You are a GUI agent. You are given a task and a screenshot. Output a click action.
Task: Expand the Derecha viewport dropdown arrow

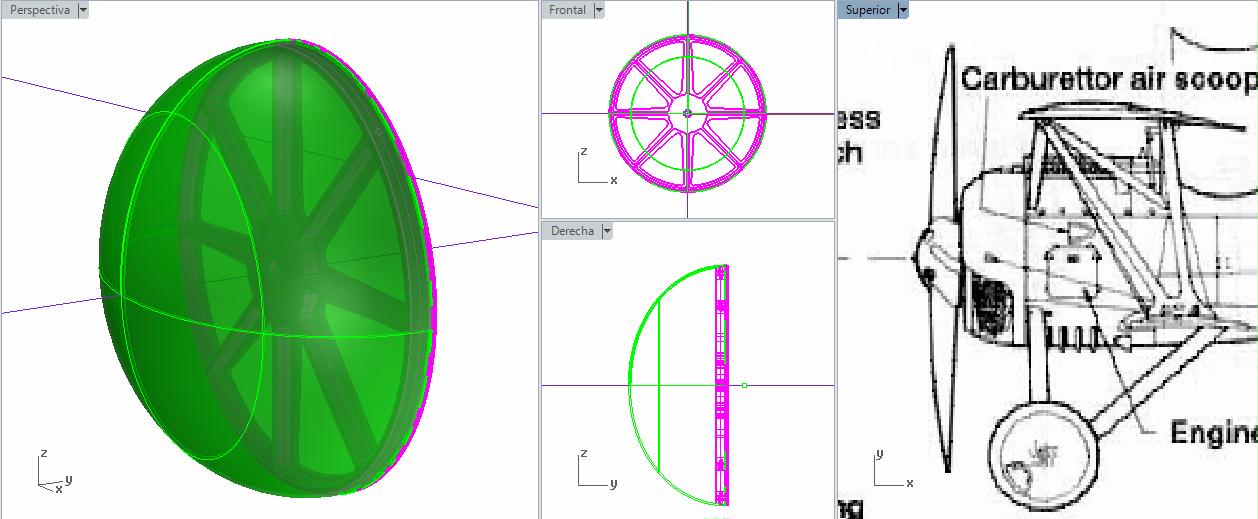[607, 231]
